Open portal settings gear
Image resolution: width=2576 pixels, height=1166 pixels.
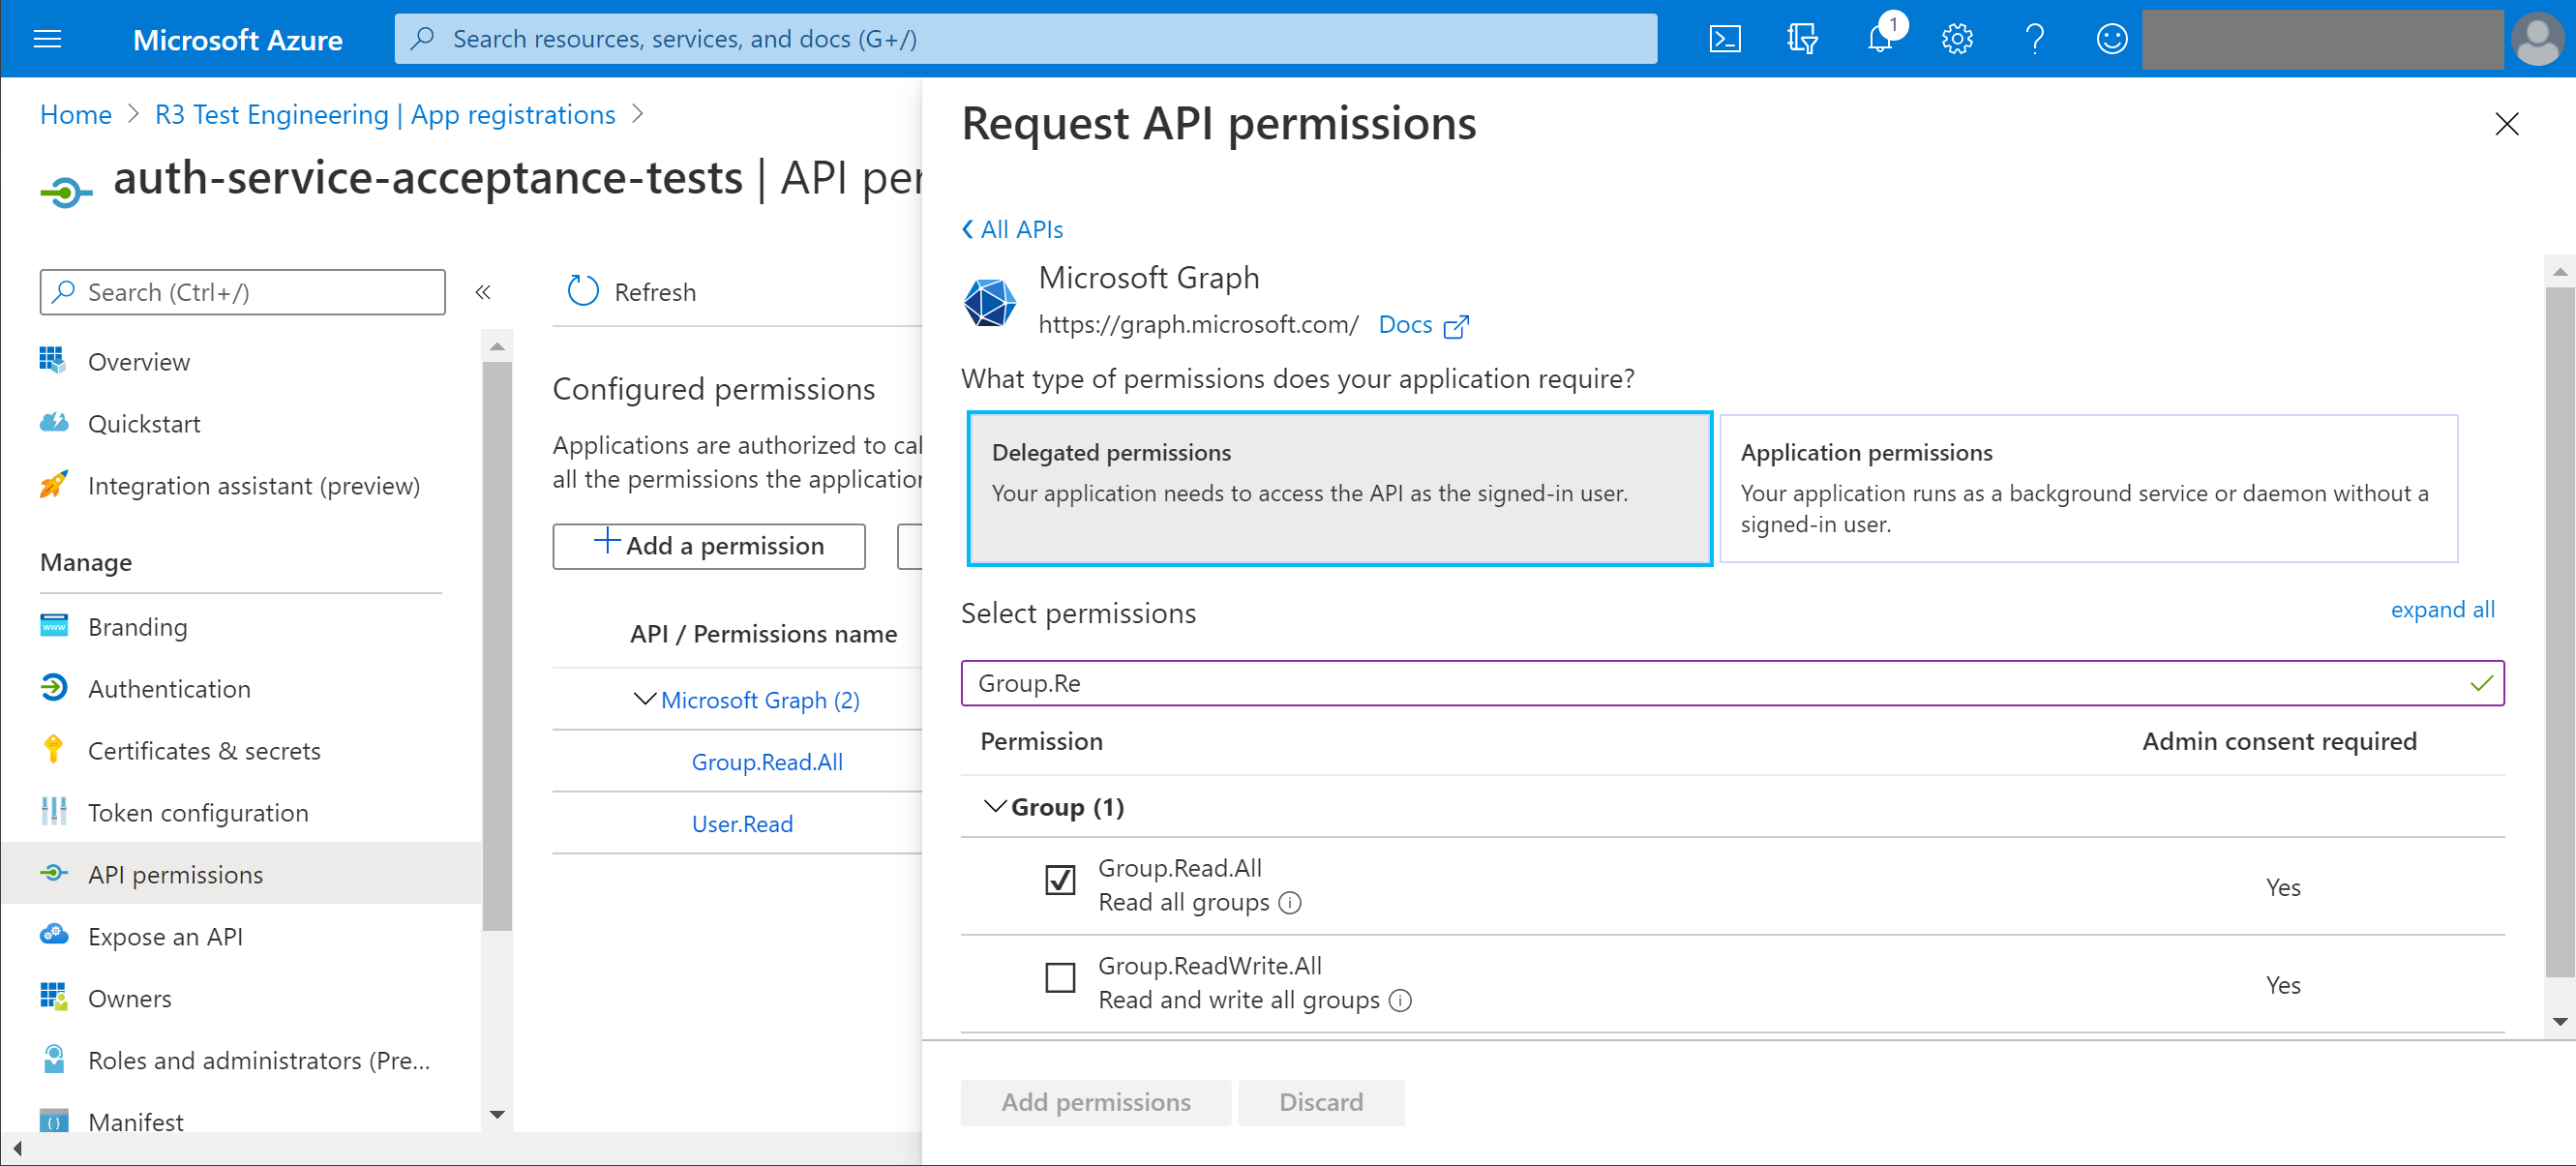point(1957,39)
